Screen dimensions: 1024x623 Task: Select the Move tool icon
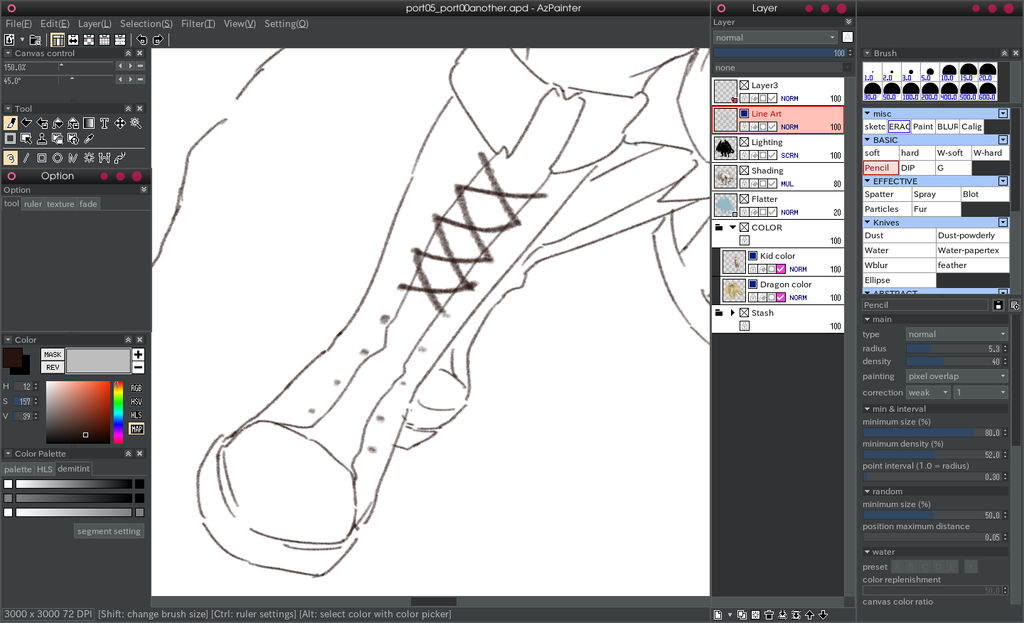point(120,123)
